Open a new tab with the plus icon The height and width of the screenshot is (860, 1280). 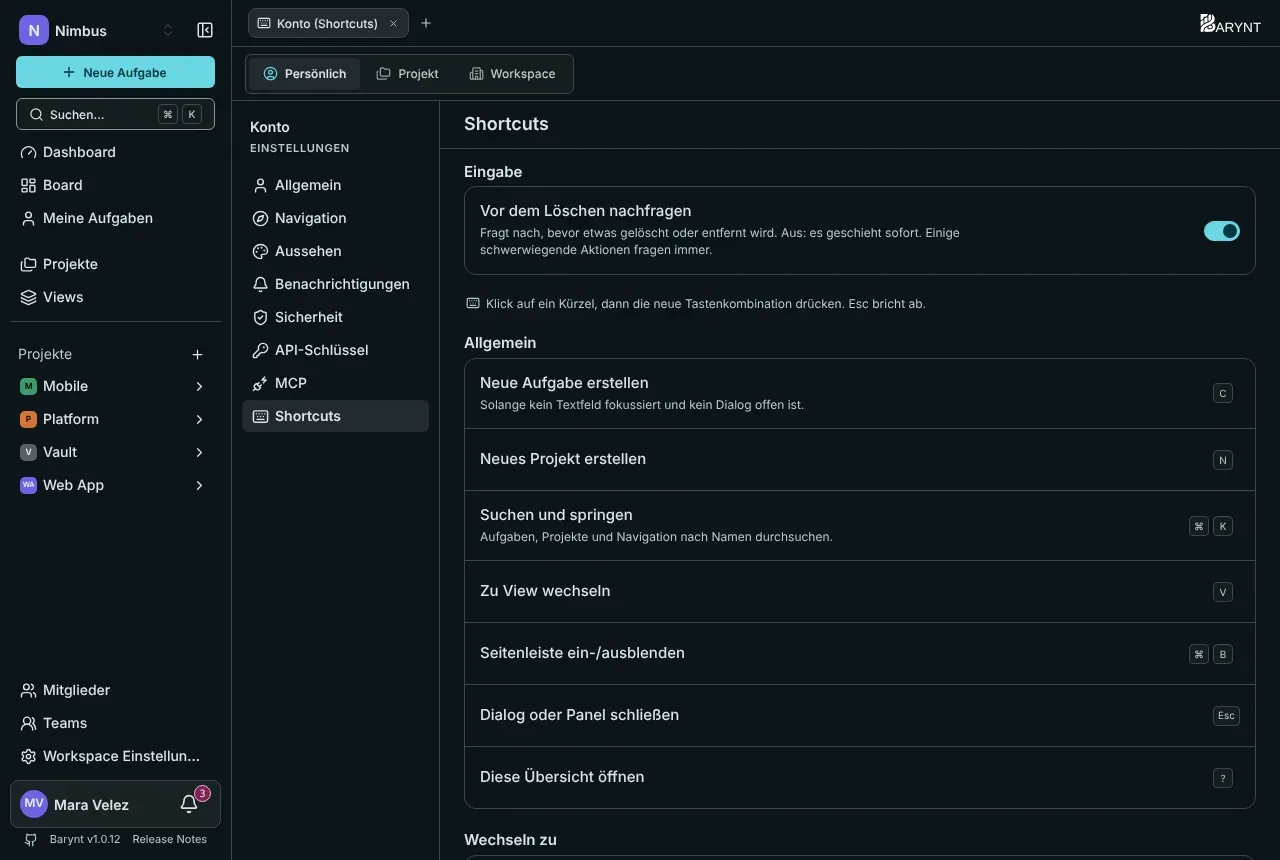pos(426,23)
